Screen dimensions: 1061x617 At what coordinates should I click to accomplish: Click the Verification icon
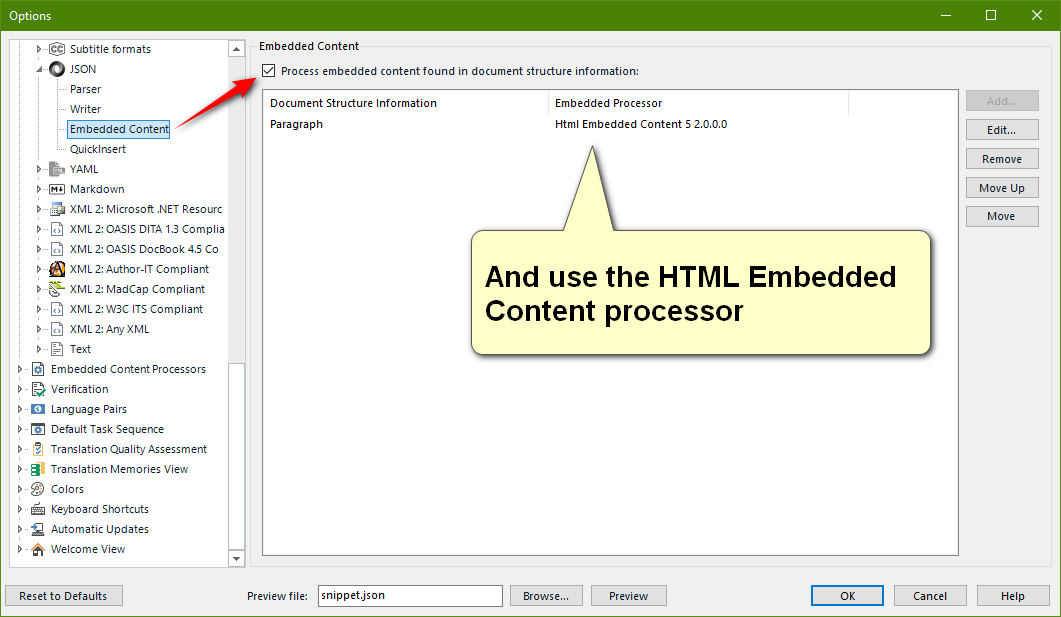tap(38, 389)
